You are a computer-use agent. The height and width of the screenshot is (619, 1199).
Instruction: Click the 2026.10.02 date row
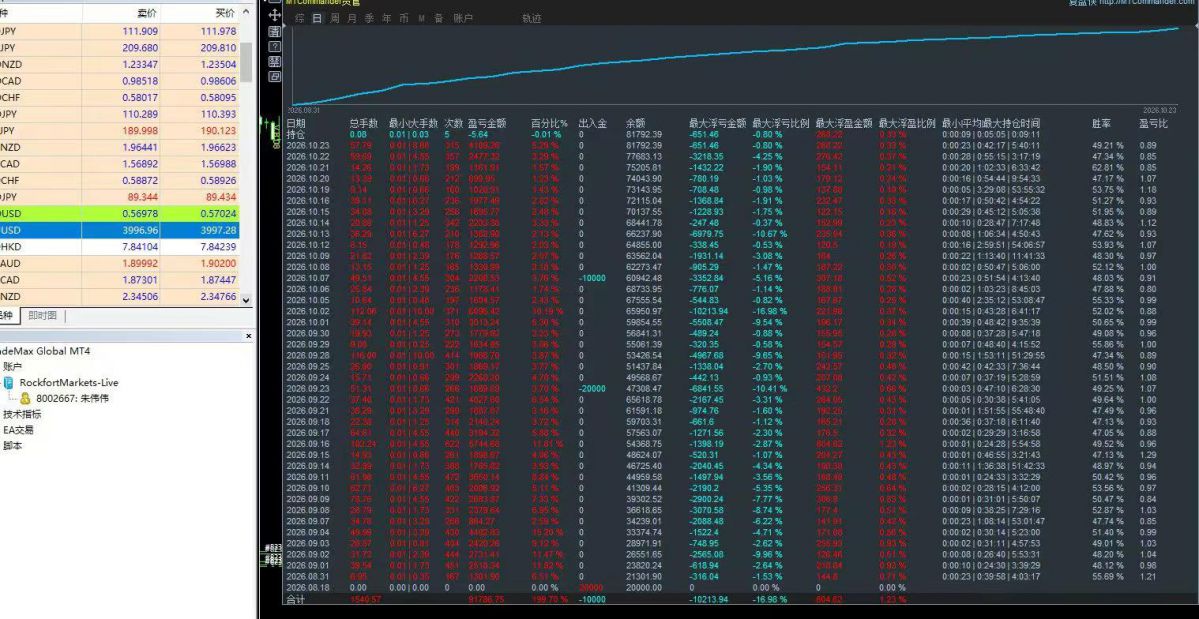click(x=307, y=311)
